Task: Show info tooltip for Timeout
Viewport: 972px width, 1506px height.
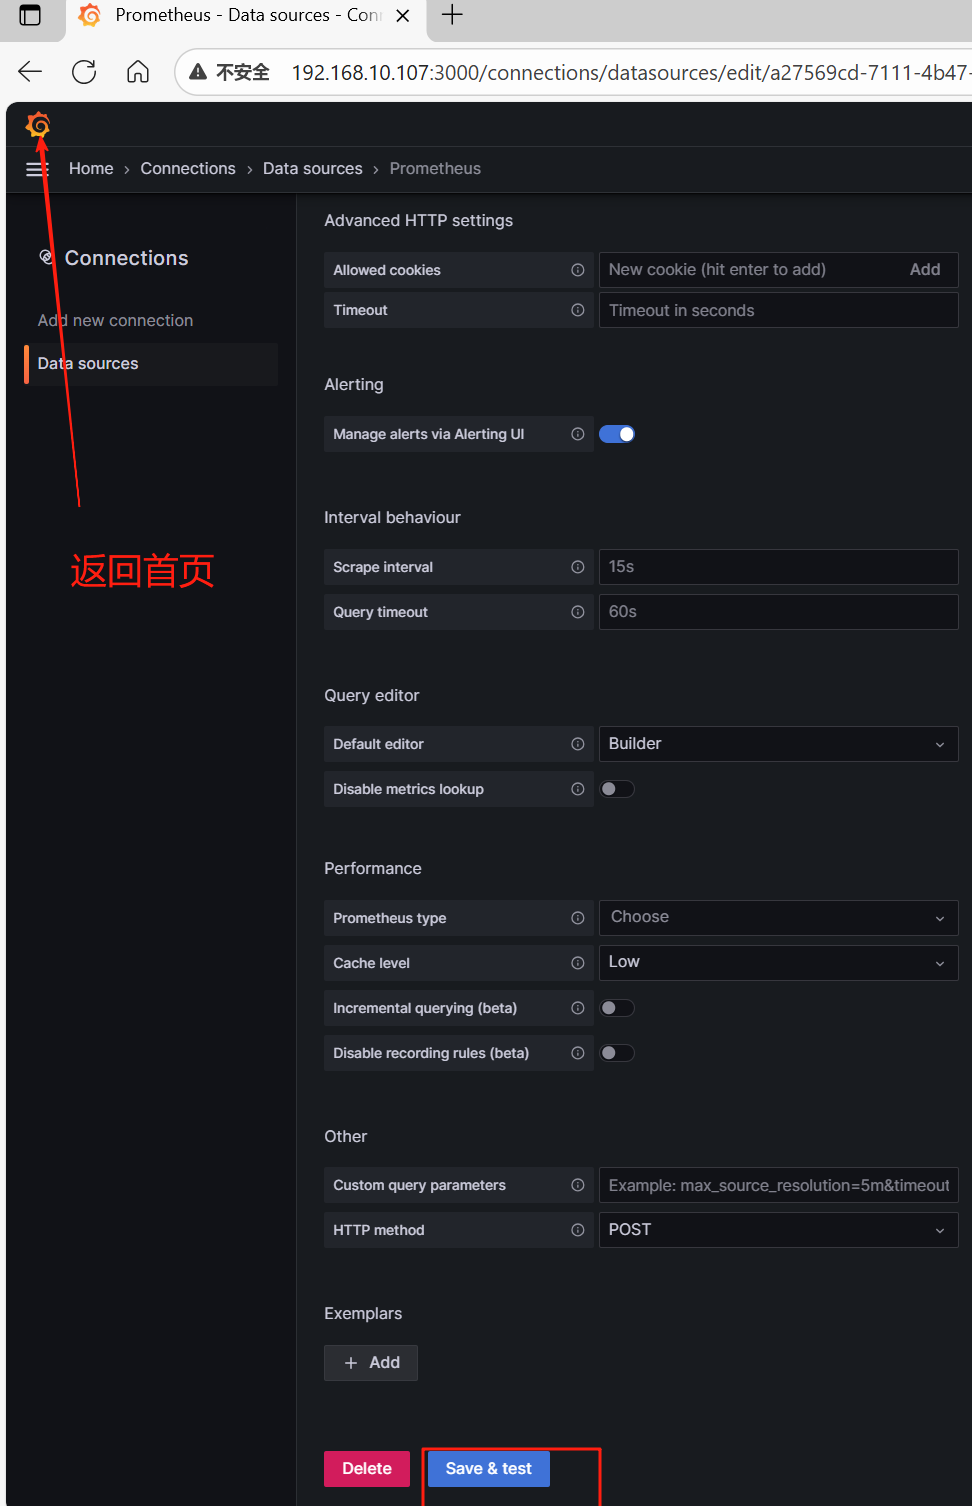Action: coord(578,310)
